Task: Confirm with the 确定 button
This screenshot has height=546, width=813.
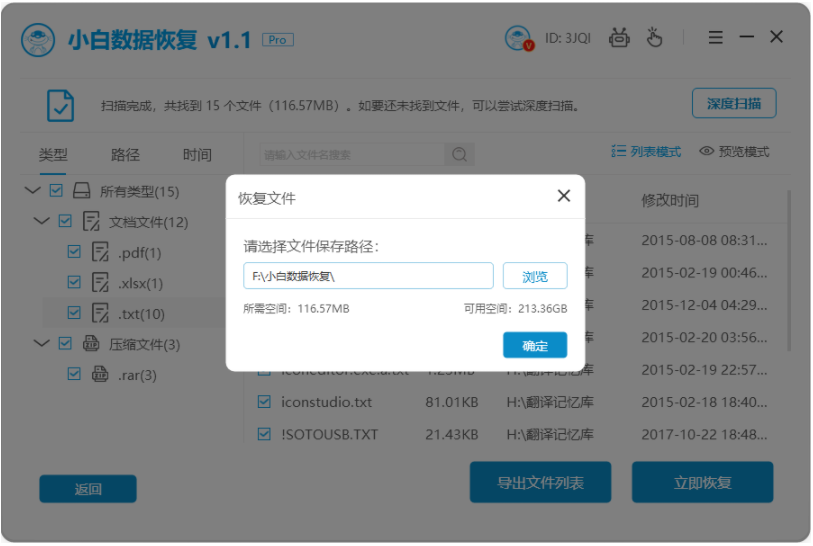Action: [534, 346]
